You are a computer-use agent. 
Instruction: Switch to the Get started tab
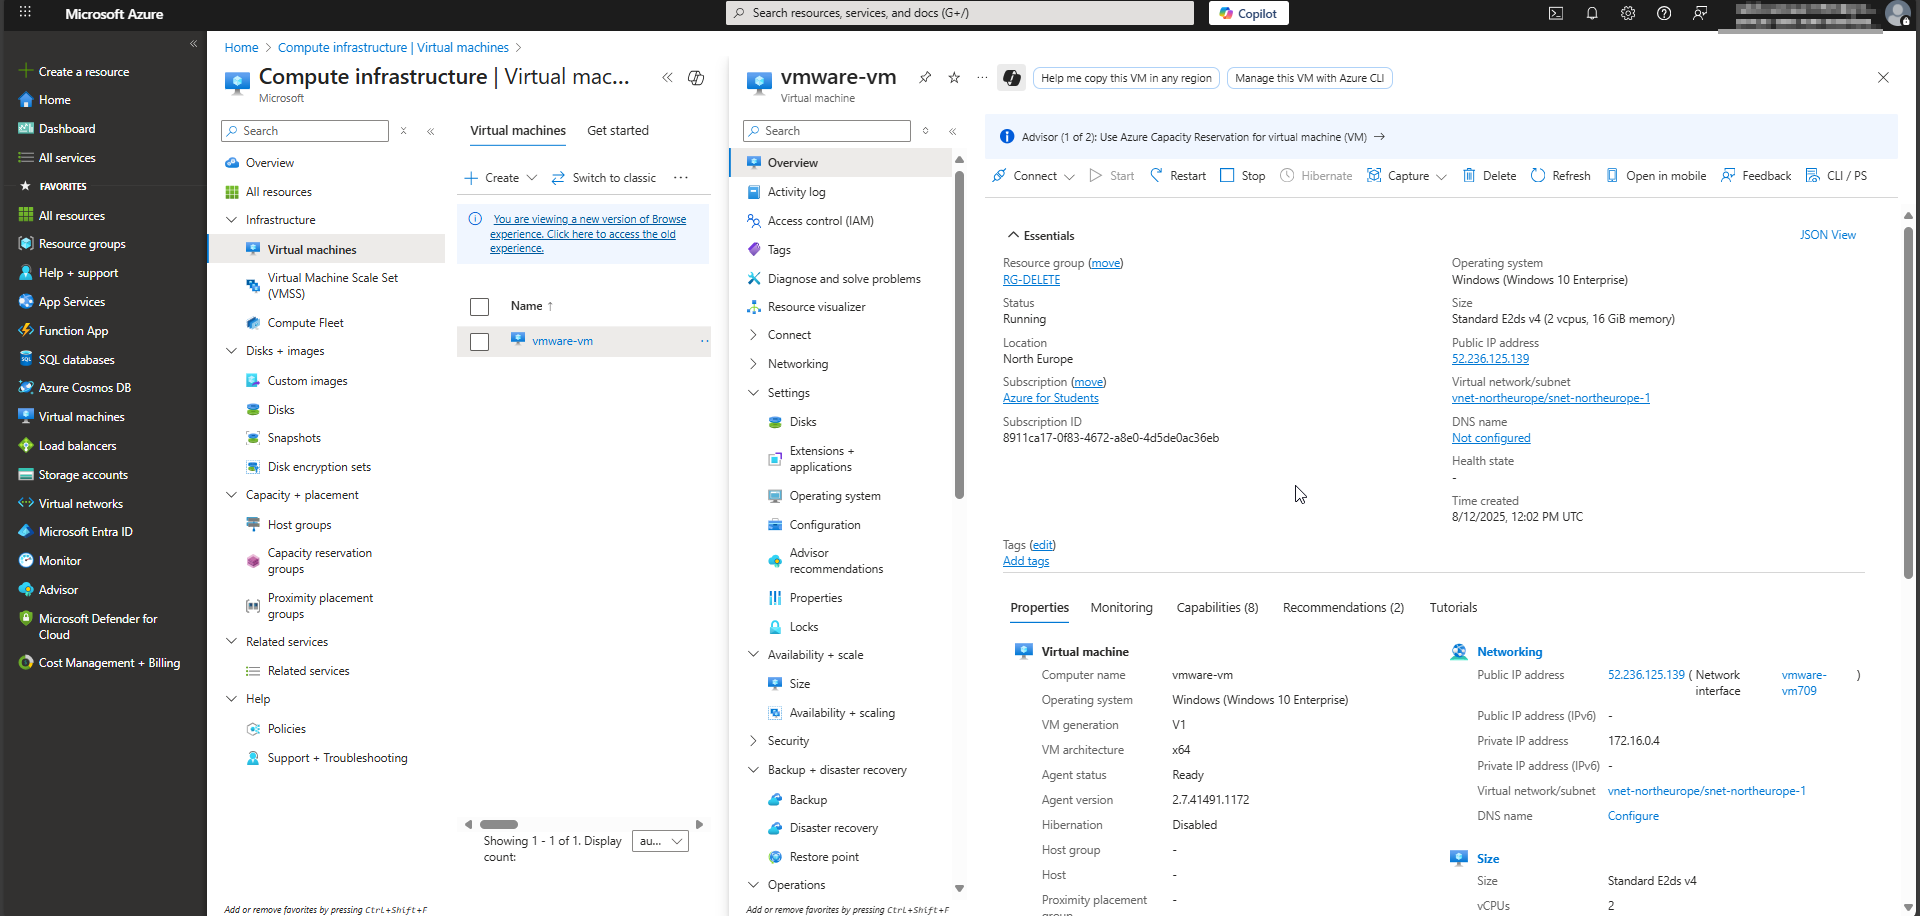click(x=618, y=131)
